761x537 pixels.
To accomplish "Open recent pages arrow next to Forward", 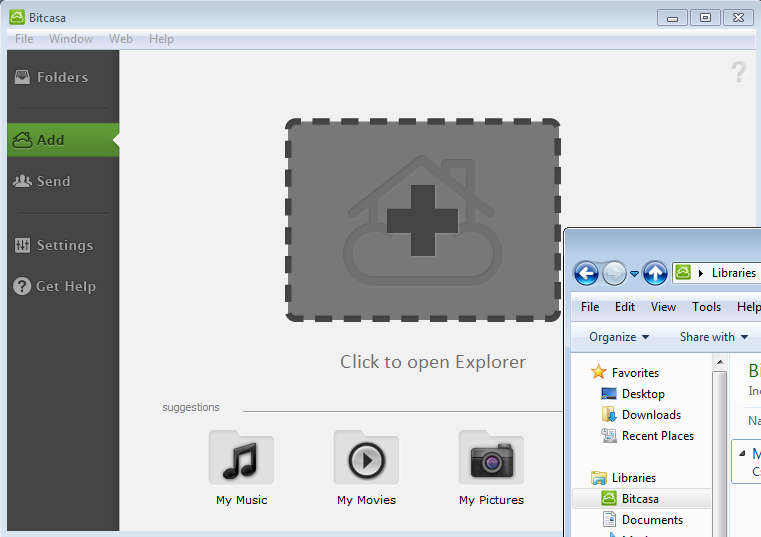I will (x=634, y=274).
